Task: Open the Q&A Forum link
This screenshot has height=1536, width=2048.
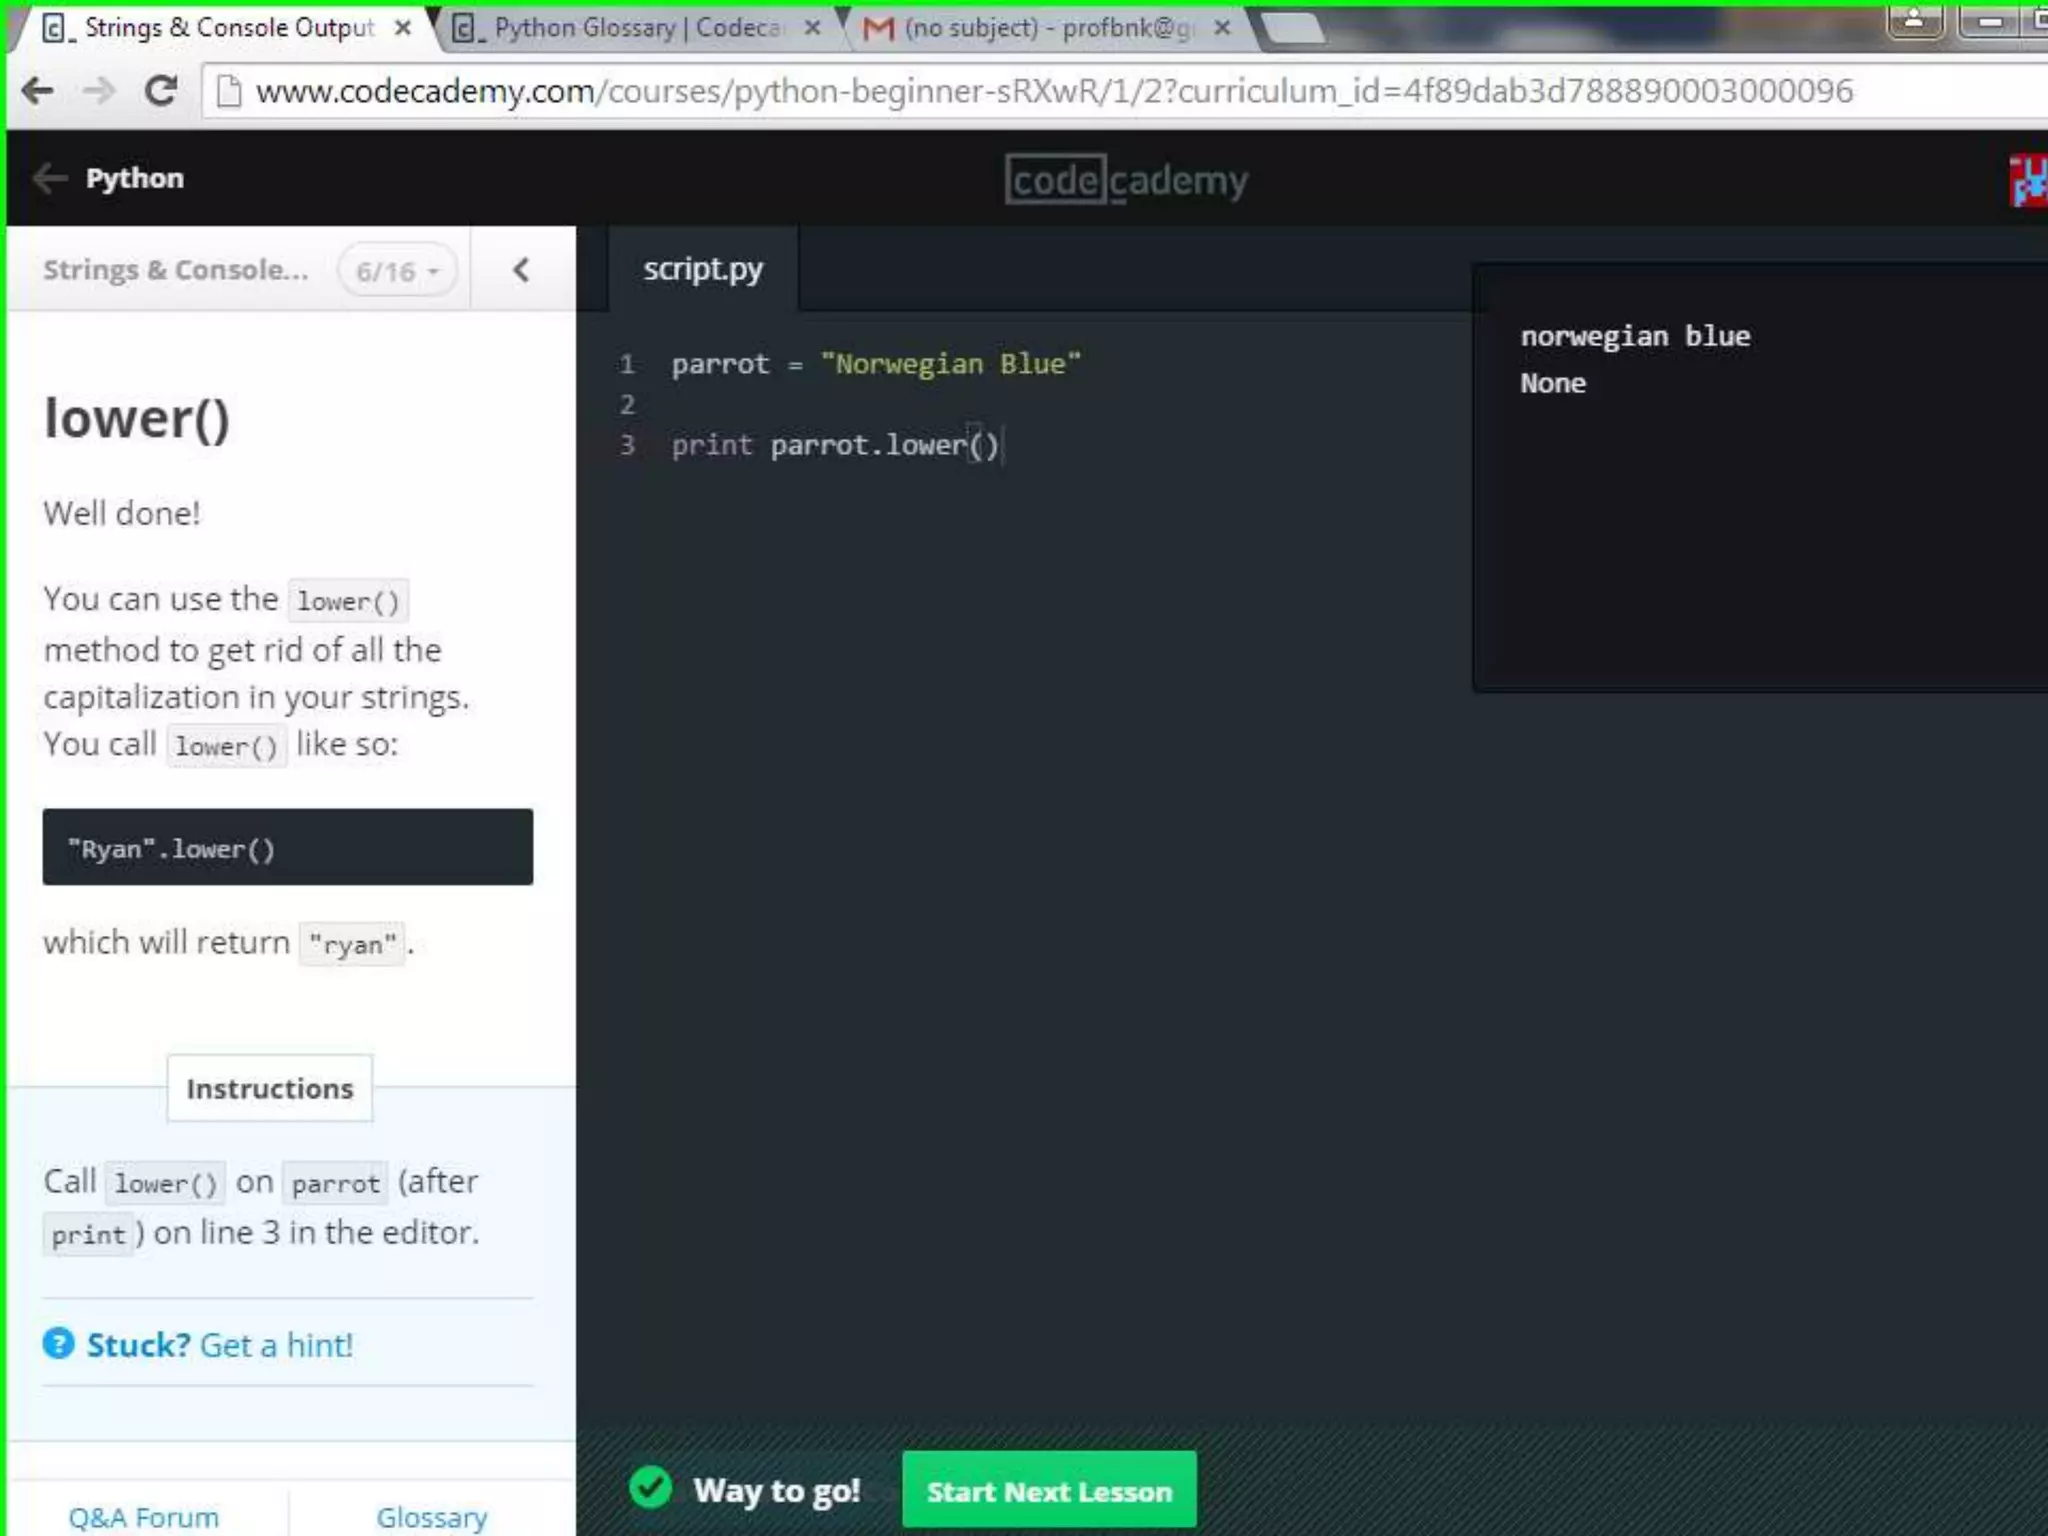Action: click(x=144, y=1516)
